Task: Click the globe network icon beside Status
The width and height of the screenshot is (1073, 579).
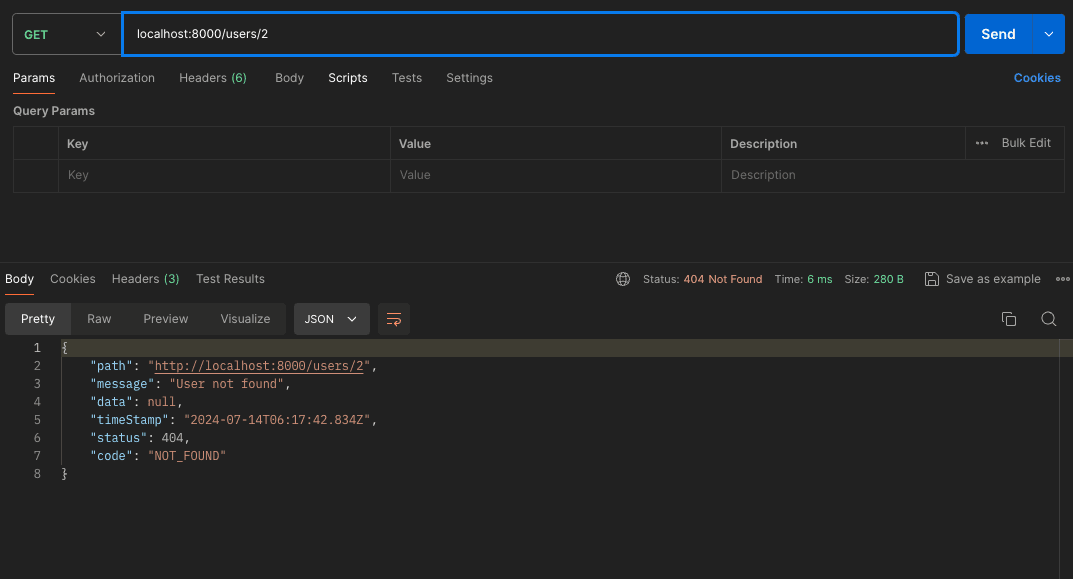Action: tap(623, 279)
